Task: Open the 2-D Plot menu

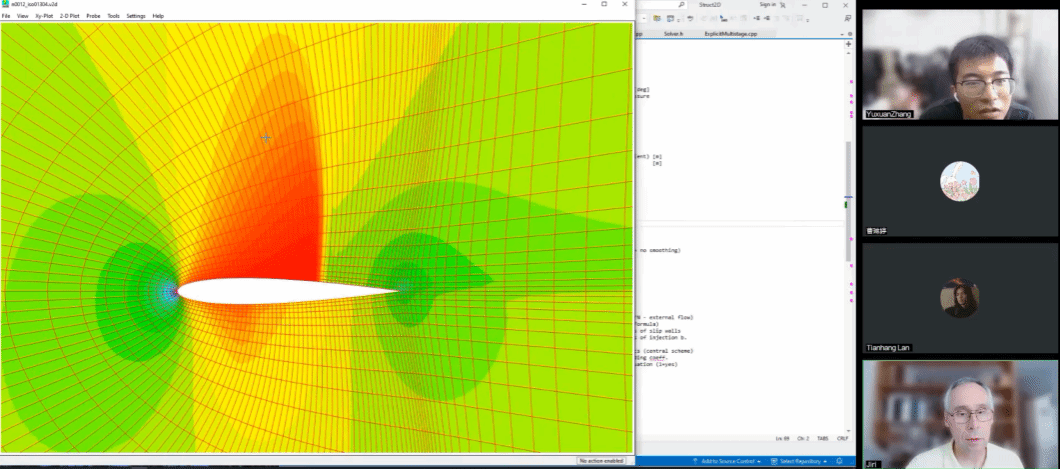Action: click(70, 16)
